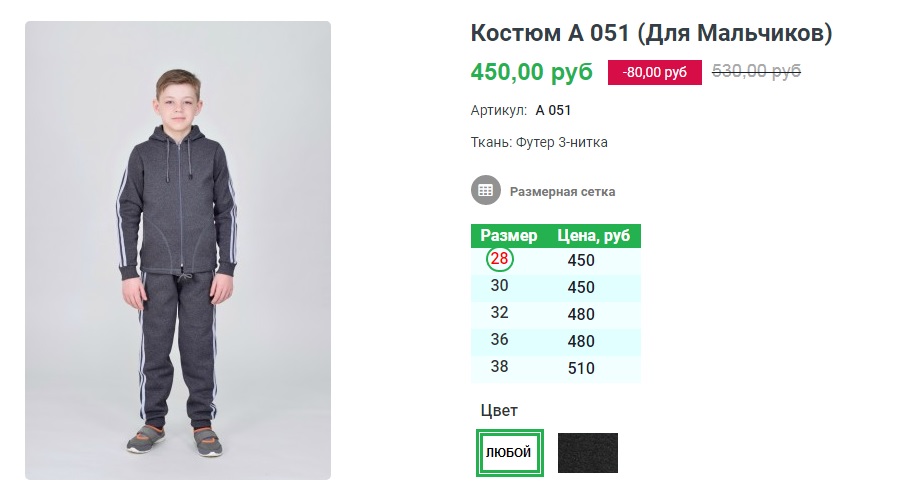Open the boy's tracksuit product photo
Viewport: 902px width, 487px height.
point(178,250)
